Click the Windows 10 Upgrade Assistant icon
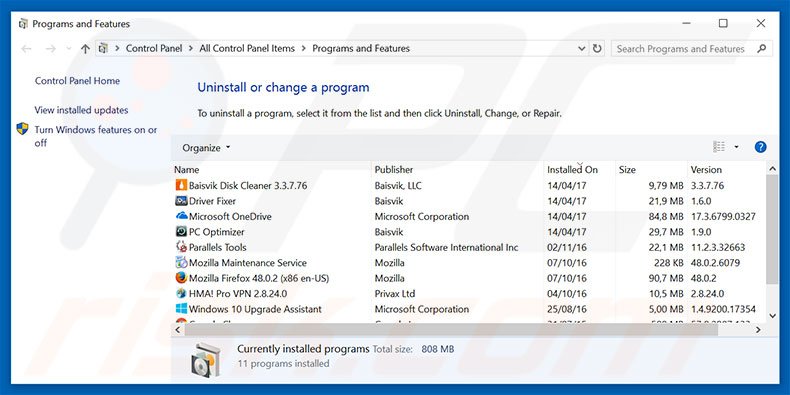The width and height of the screenshot is (790, 395). (181, 309)
